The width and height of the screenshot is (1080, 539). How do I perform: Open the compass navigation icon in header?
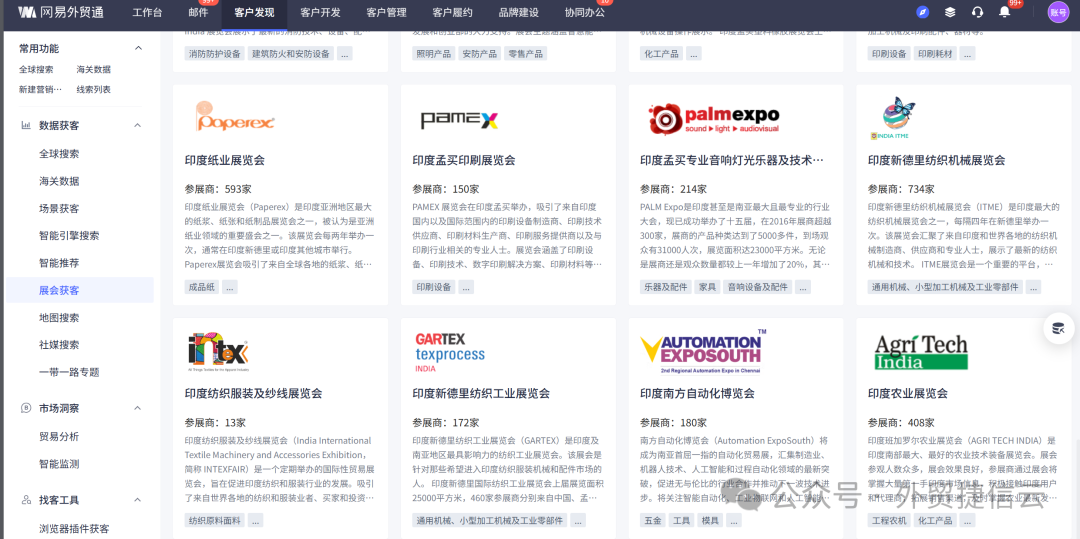(x=923, y=12)
